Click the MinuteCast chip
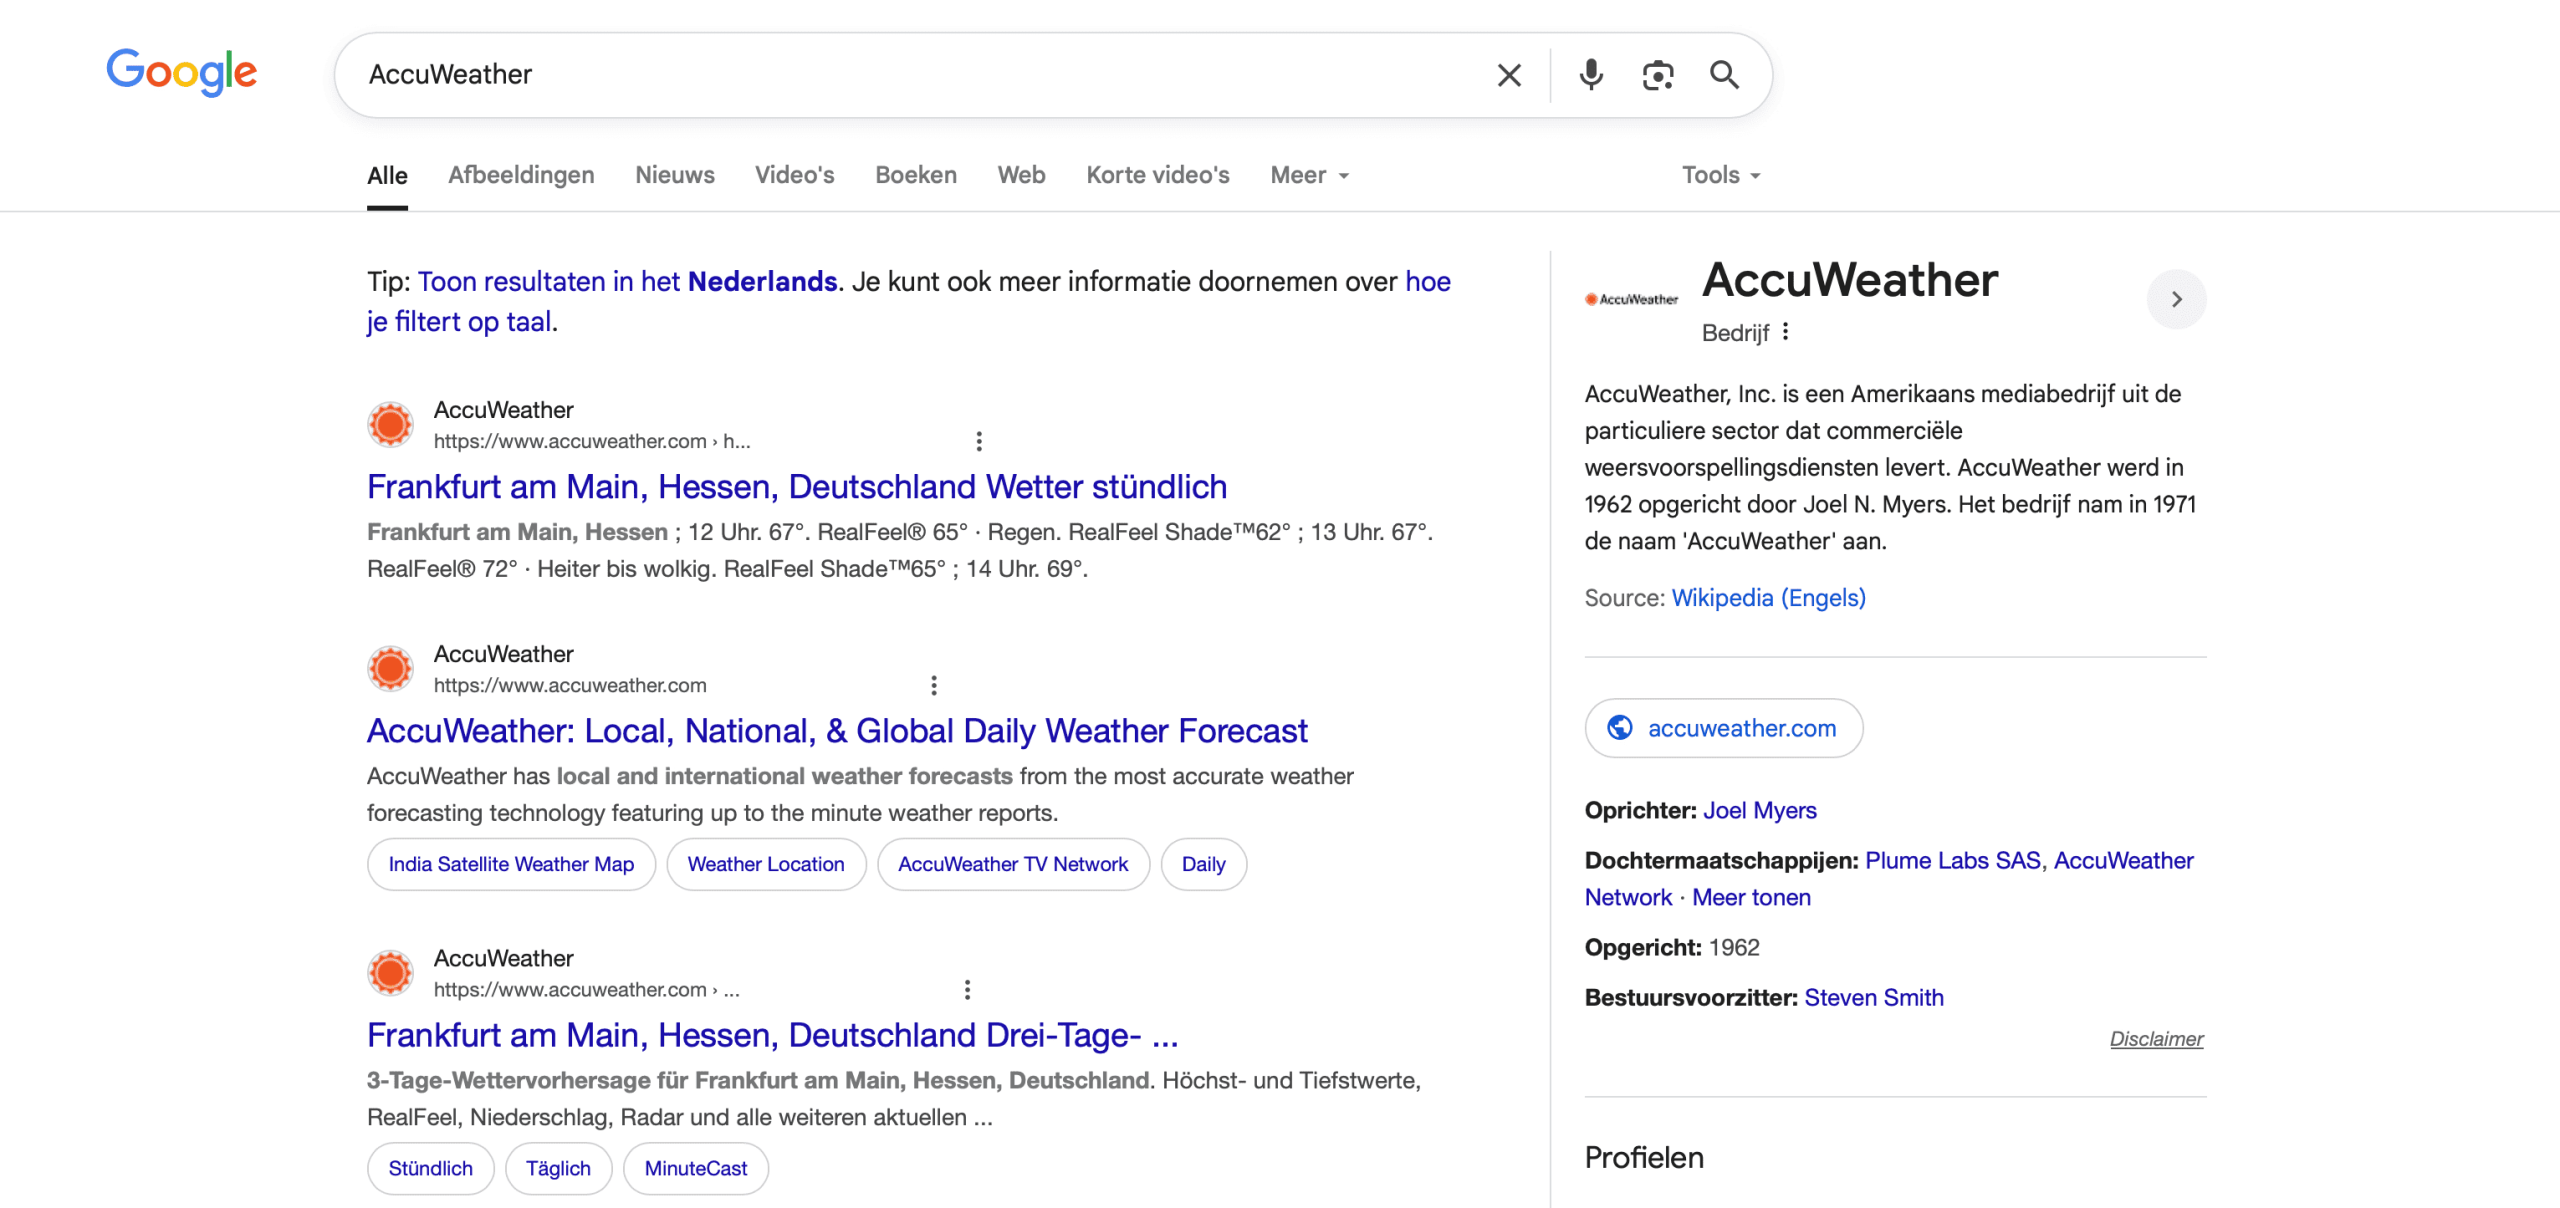Image resolution: width=2560 pixels, height=1208 pixels. (696, 1168)
